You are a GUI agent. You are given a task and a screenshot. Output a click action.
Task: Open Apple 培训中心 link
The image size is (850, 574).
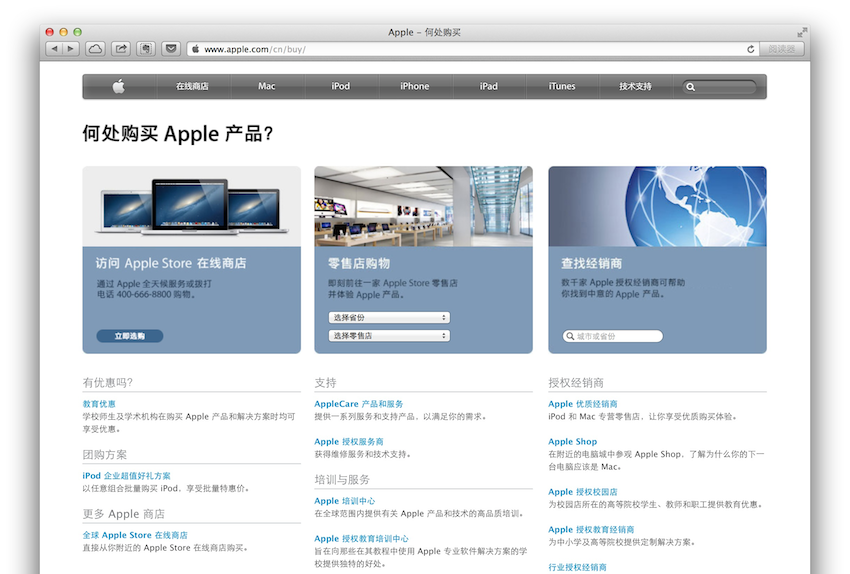tap(345, 501)
